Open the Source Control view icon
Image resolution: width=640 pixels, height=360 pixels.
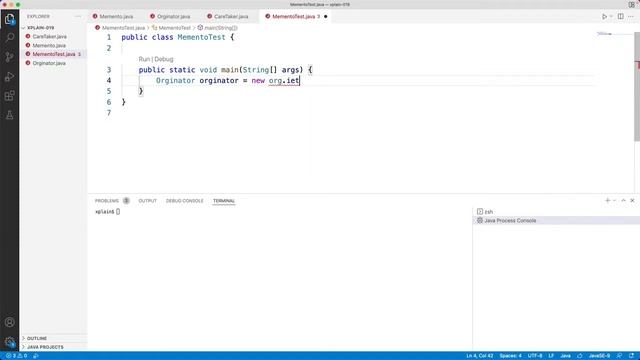point(9,57)
